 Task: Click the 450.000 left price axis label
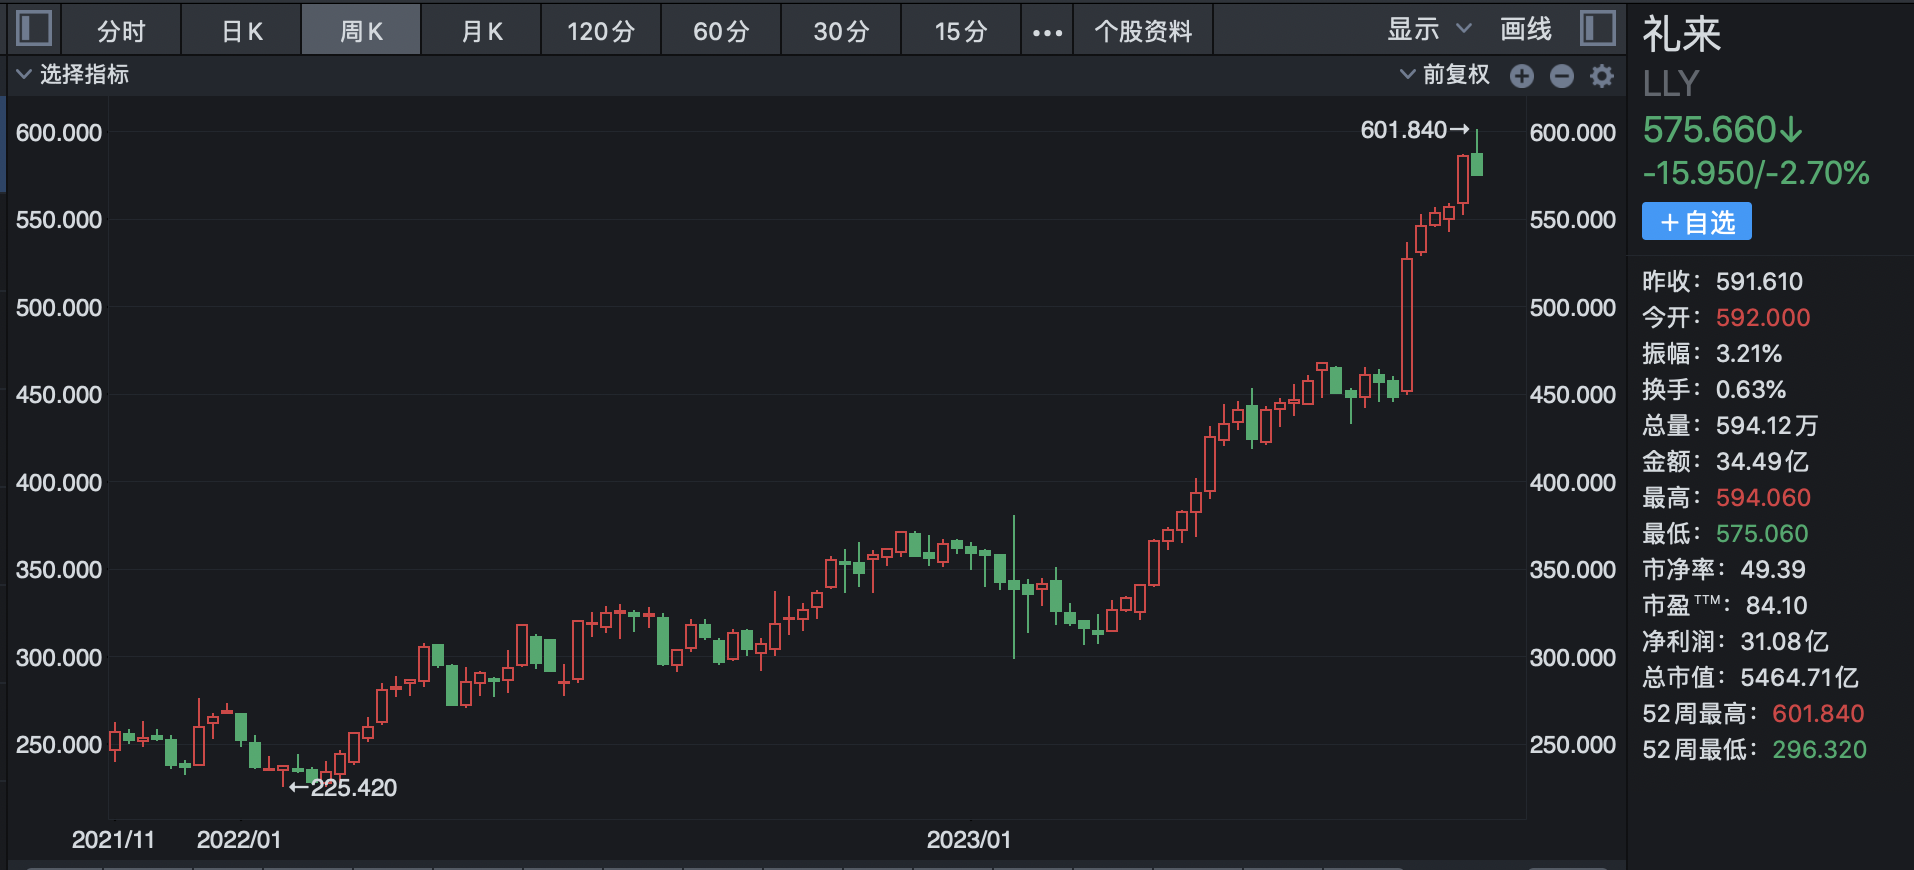pos(59,394)
